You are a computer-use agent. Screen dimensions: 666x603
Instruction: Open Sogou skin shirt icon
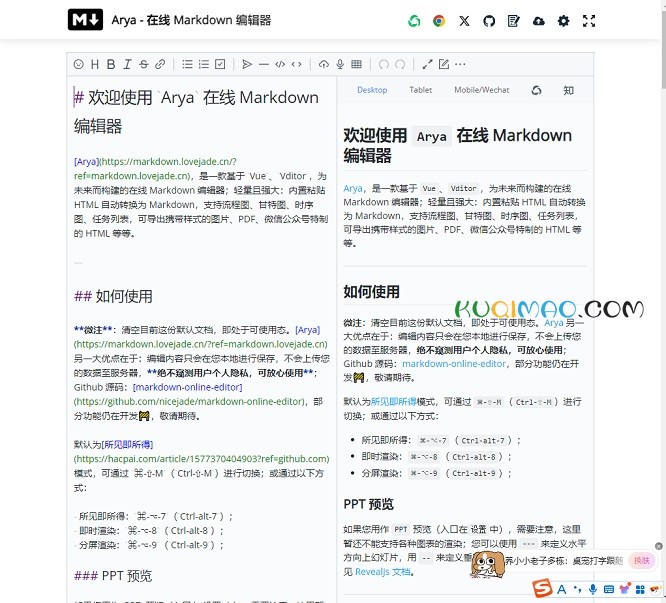click(x=624, y=589)
